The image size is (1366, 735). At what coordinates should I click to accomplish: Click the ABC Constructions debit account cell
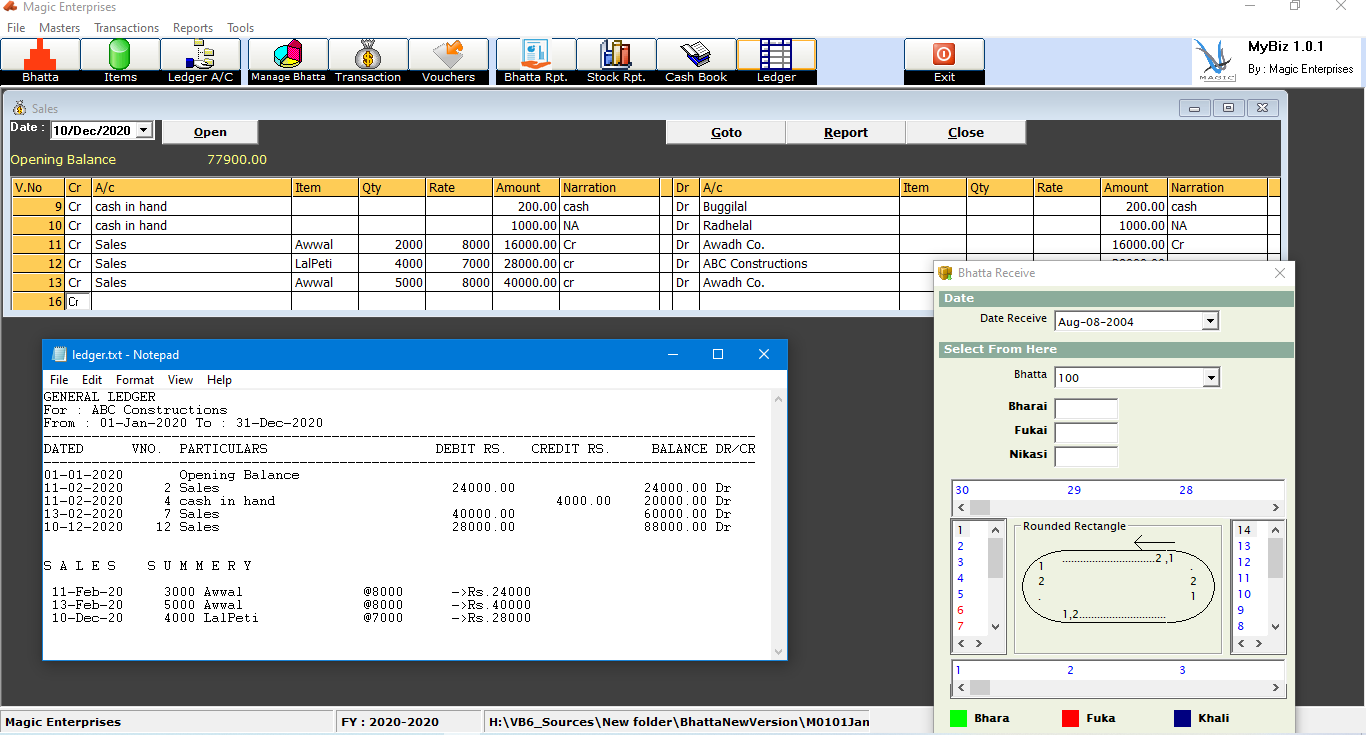coord(799,263)
